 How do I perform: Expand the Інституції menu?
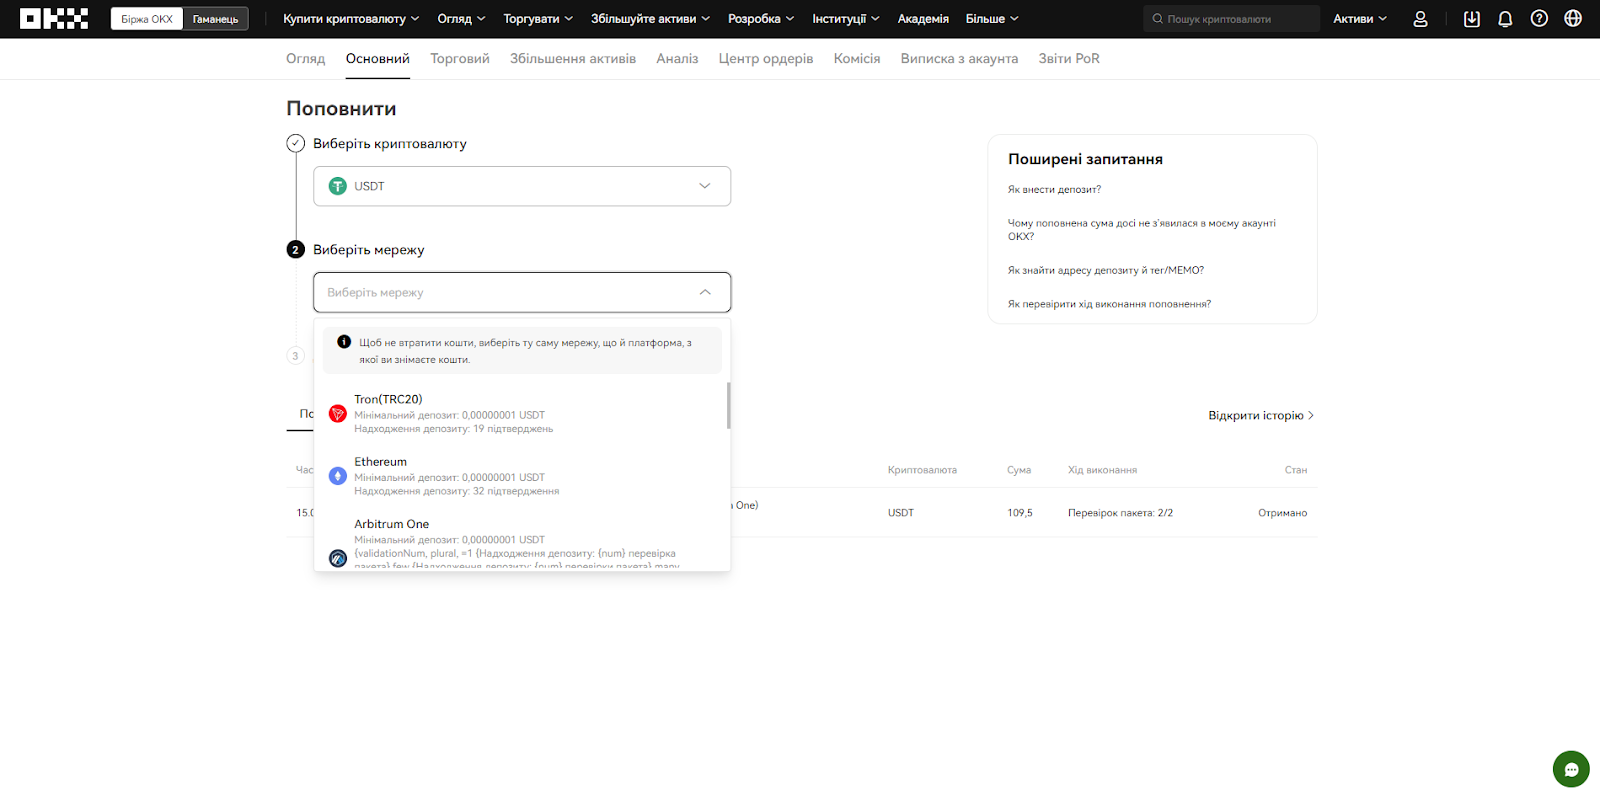[846, 19]
